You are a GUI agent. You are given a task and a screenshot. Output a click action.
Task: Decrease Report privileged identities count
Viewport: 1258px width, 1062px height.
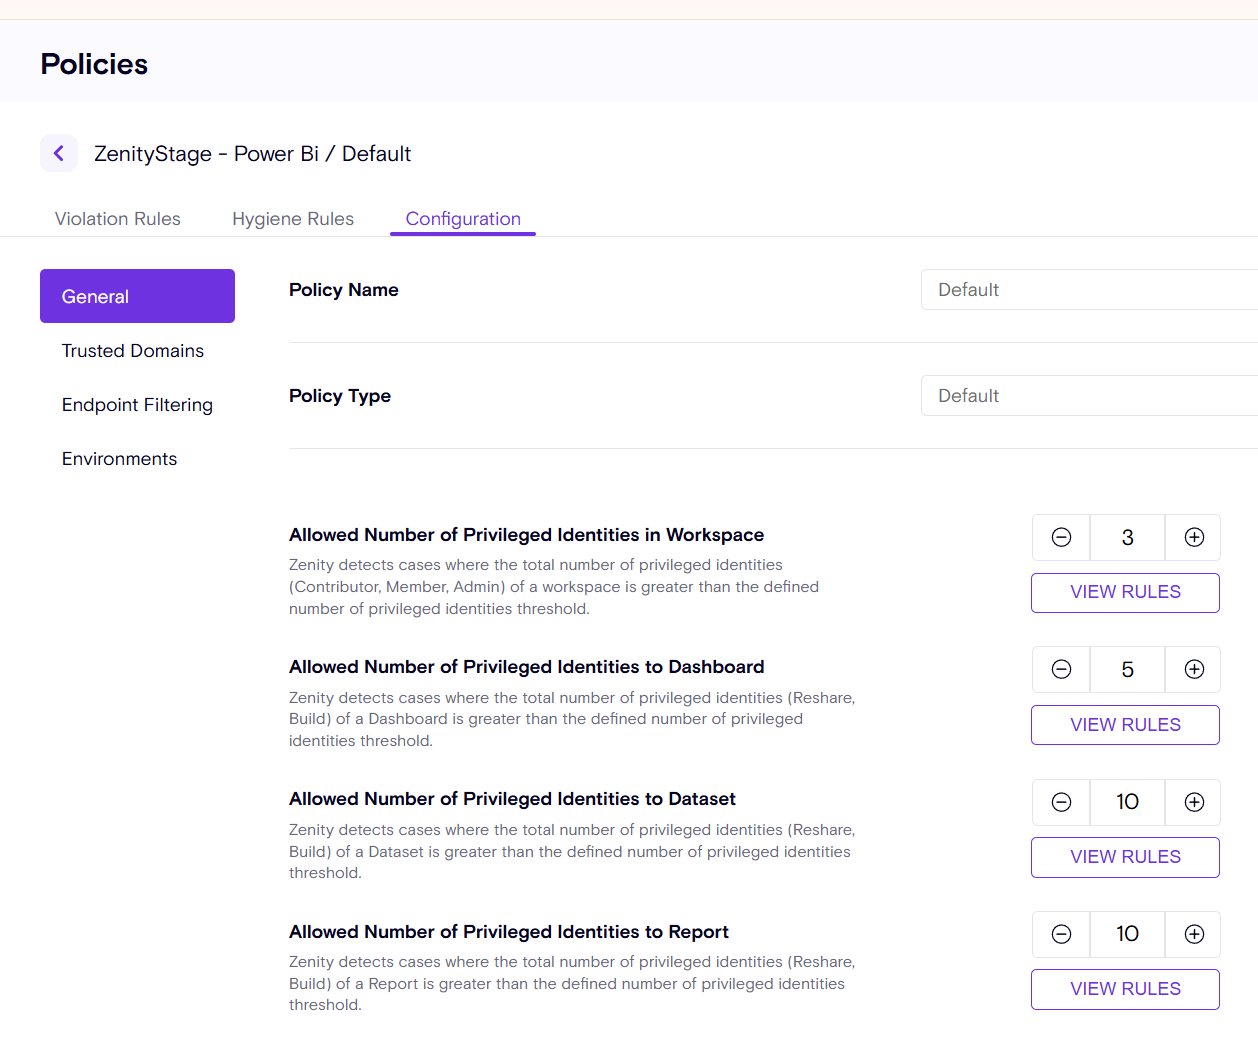(1061, 934)
